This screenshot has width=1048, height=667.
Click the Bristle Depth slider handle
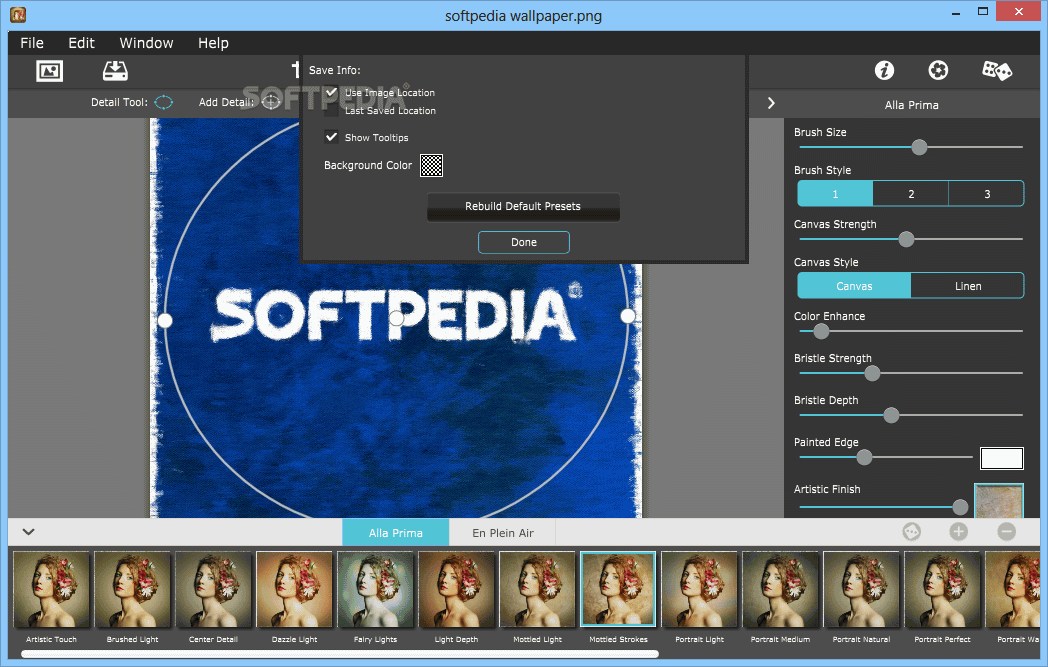(891, 416)
